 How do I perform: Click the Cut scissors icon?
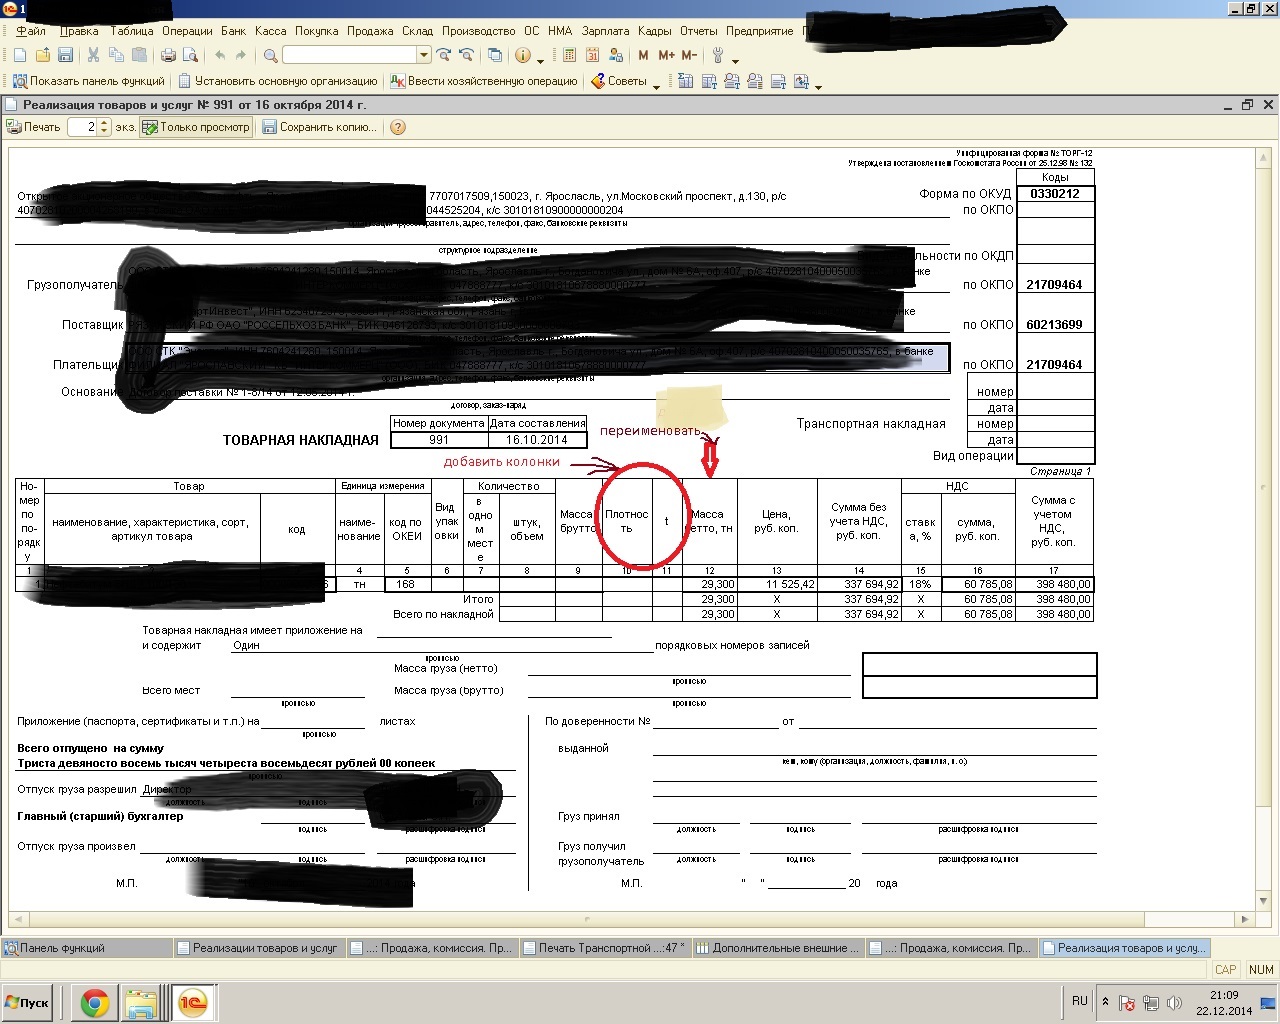[93, 56]
